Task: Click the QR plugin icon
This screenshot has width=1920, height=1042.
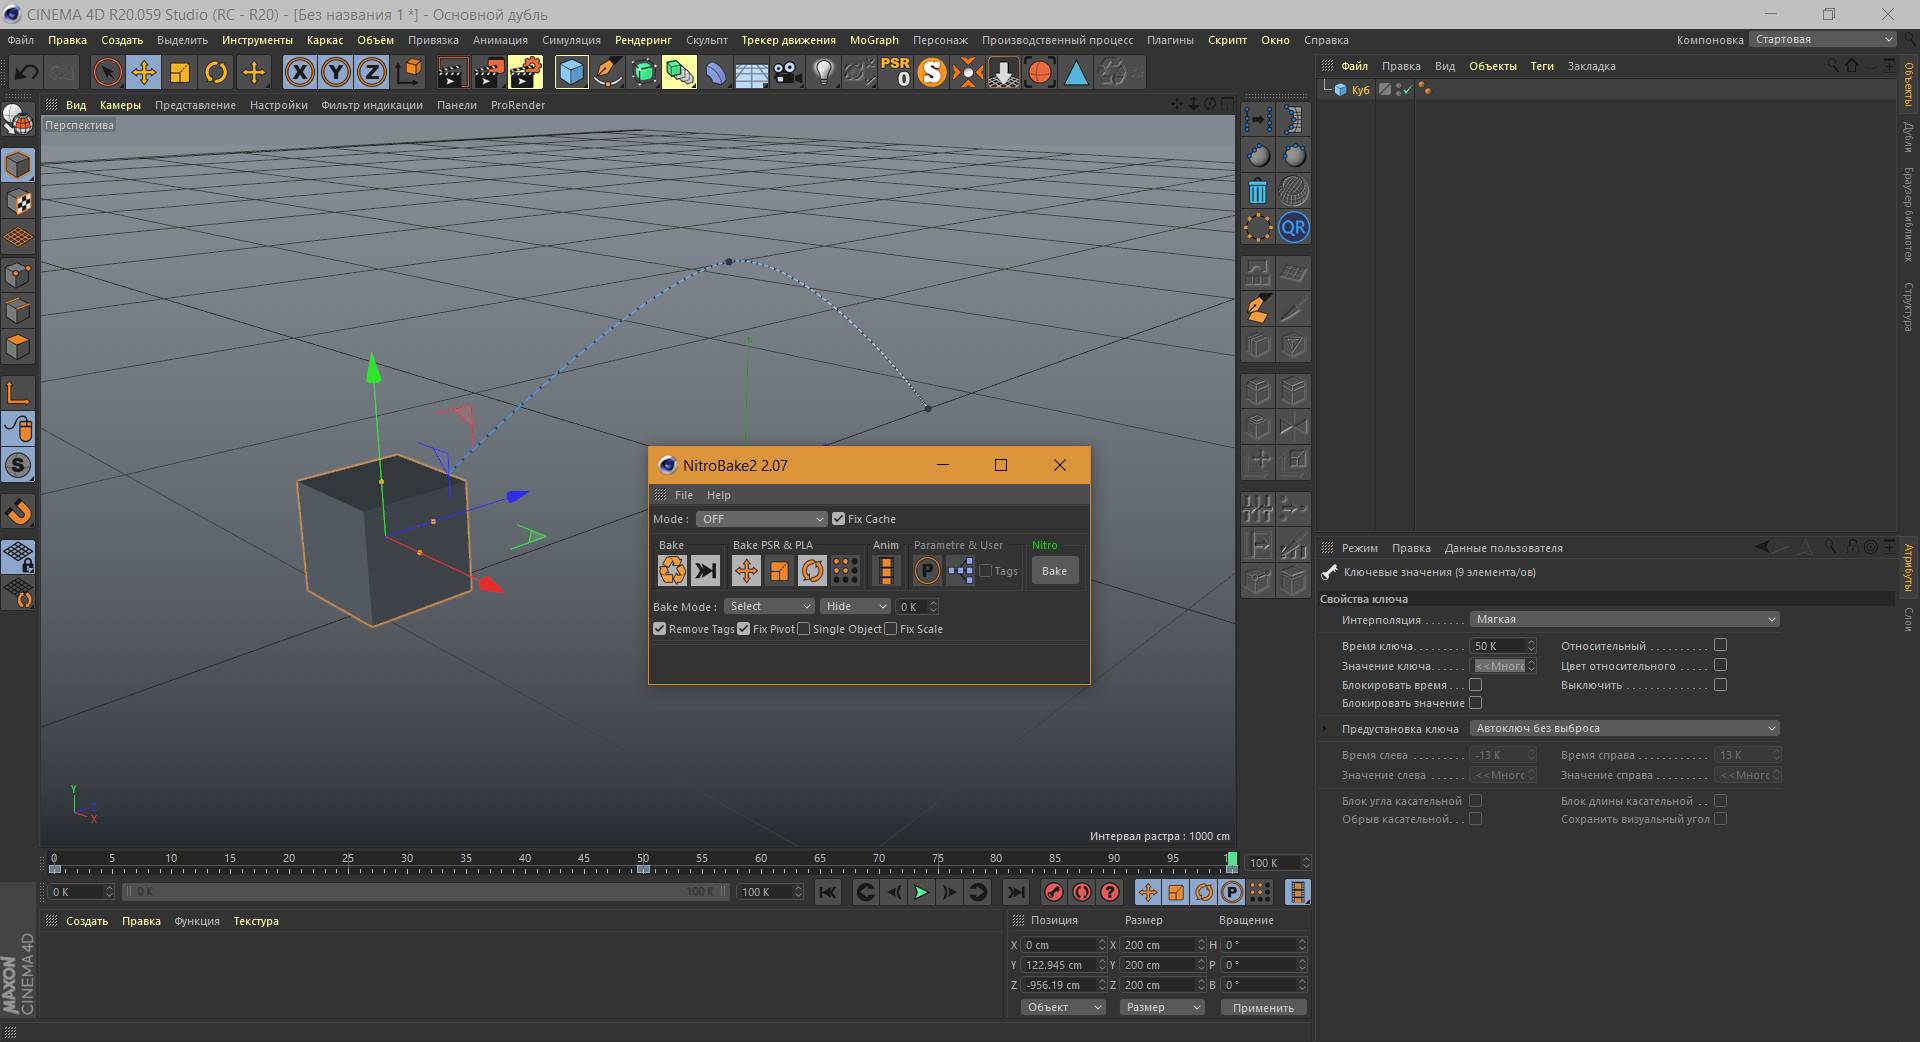Action: pyautogui.click(x=1293, y=227)
